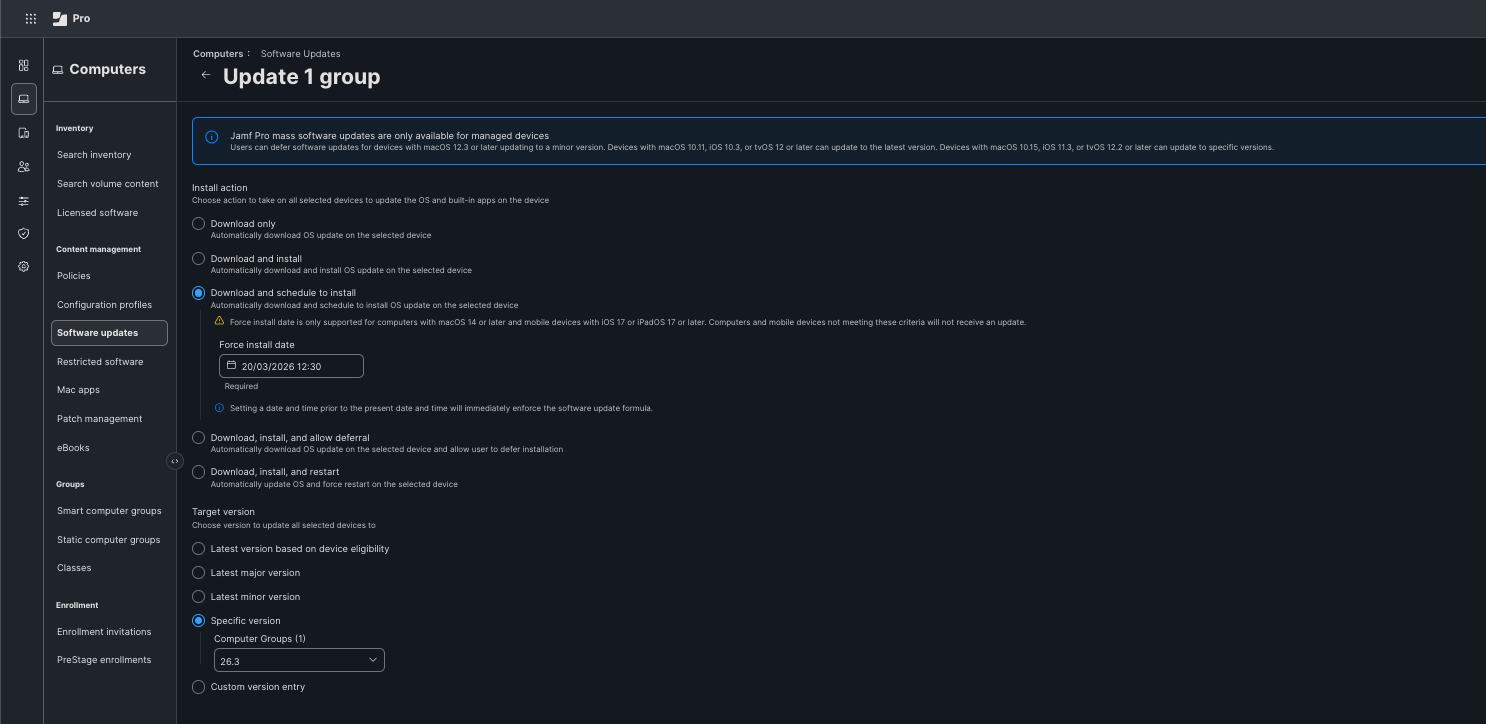Open the Settings sliders icon in sidebar
Screen dimensions: 1486x724
pyautogui.click(x=23, y=201)
